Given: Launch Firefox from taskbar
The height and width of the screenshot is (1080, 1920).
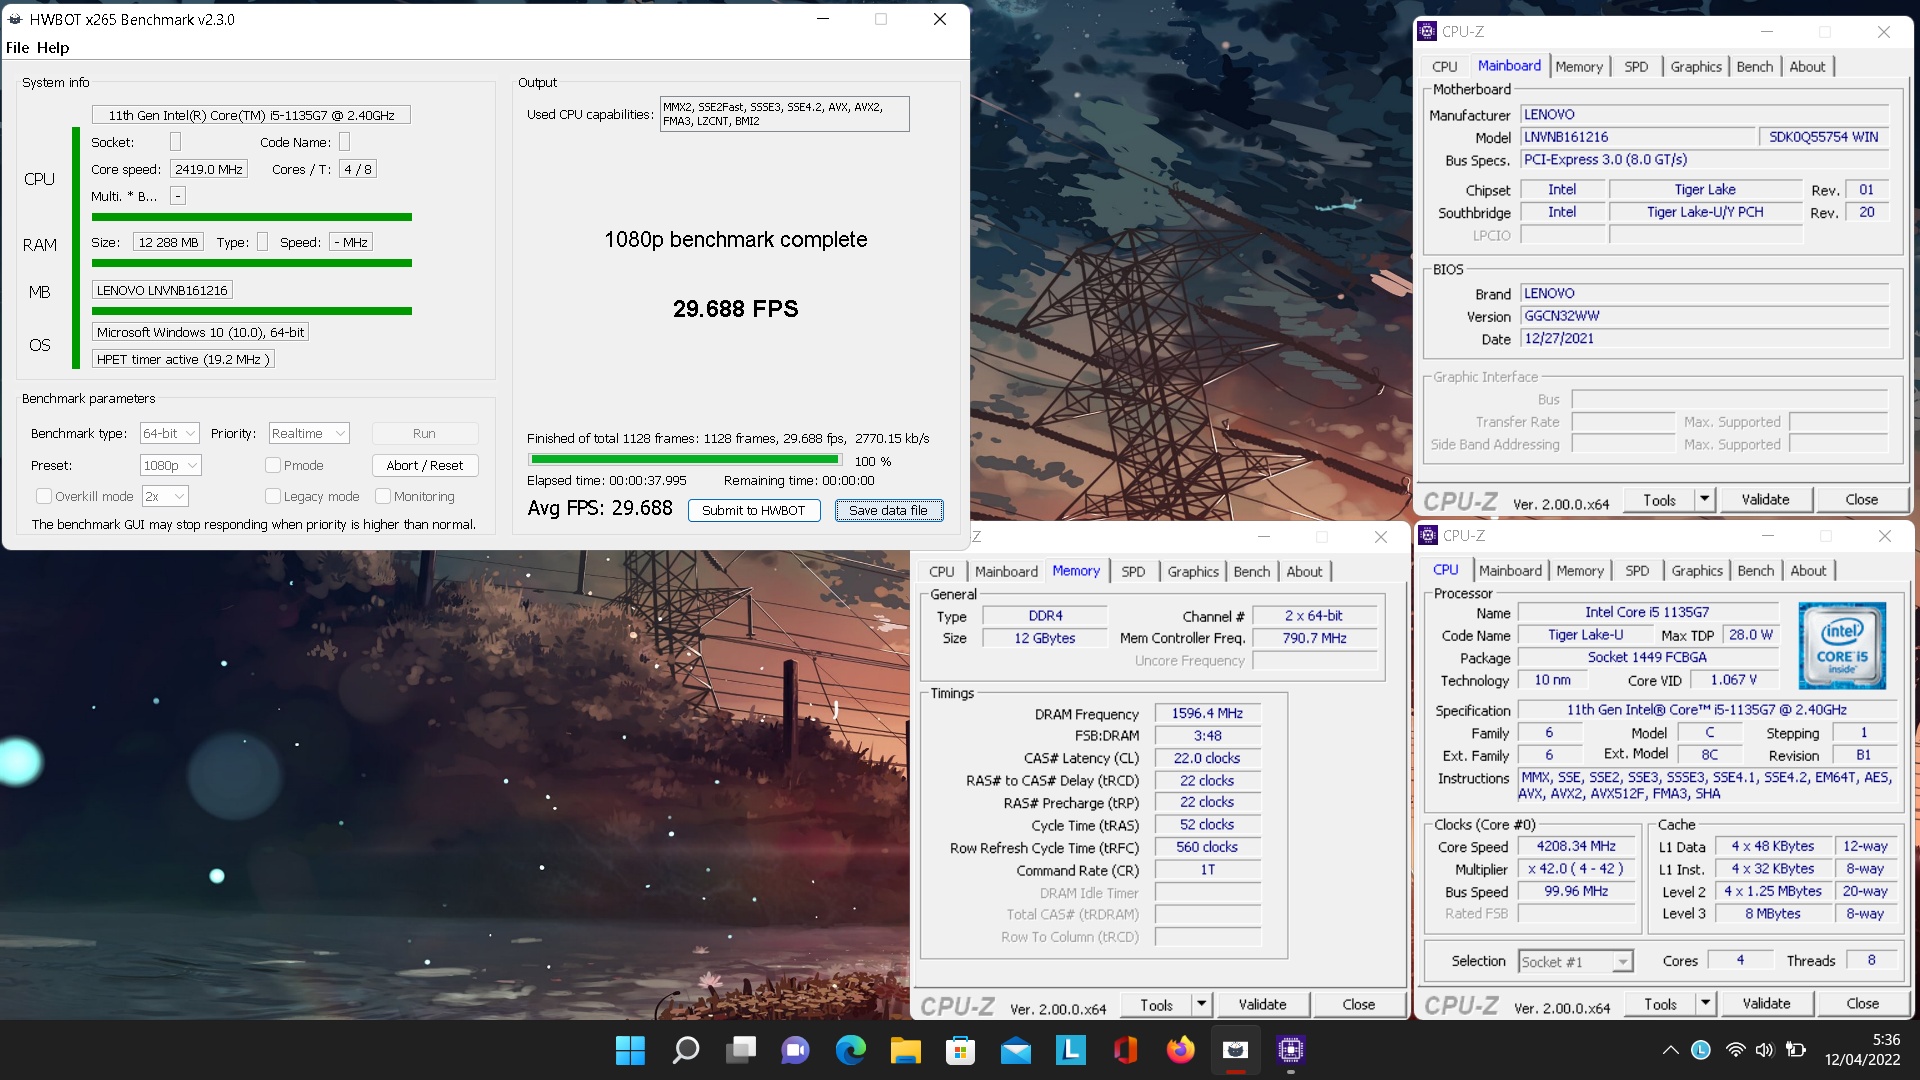Looking at the screenshot, I should pyautogui.click(x=1181, y=1050).
